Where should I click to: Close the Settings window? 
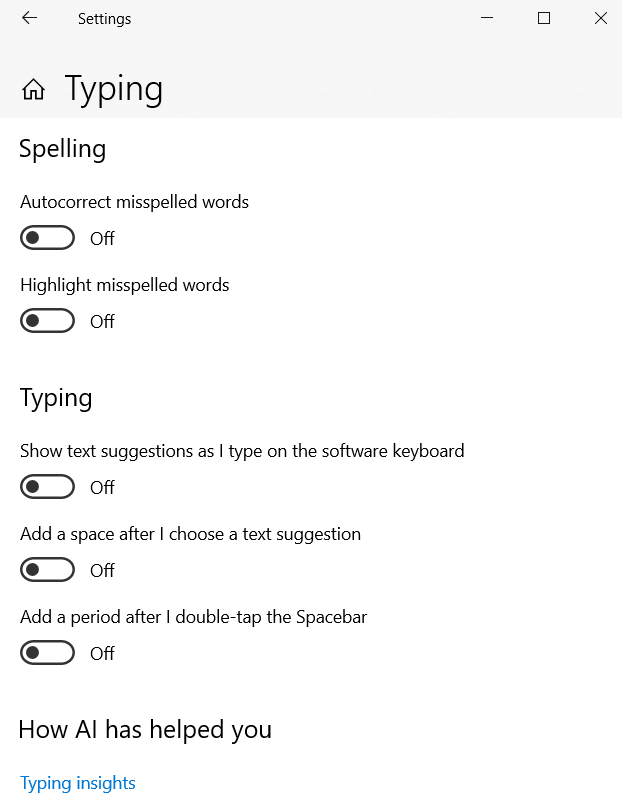(x=600, y=18)
